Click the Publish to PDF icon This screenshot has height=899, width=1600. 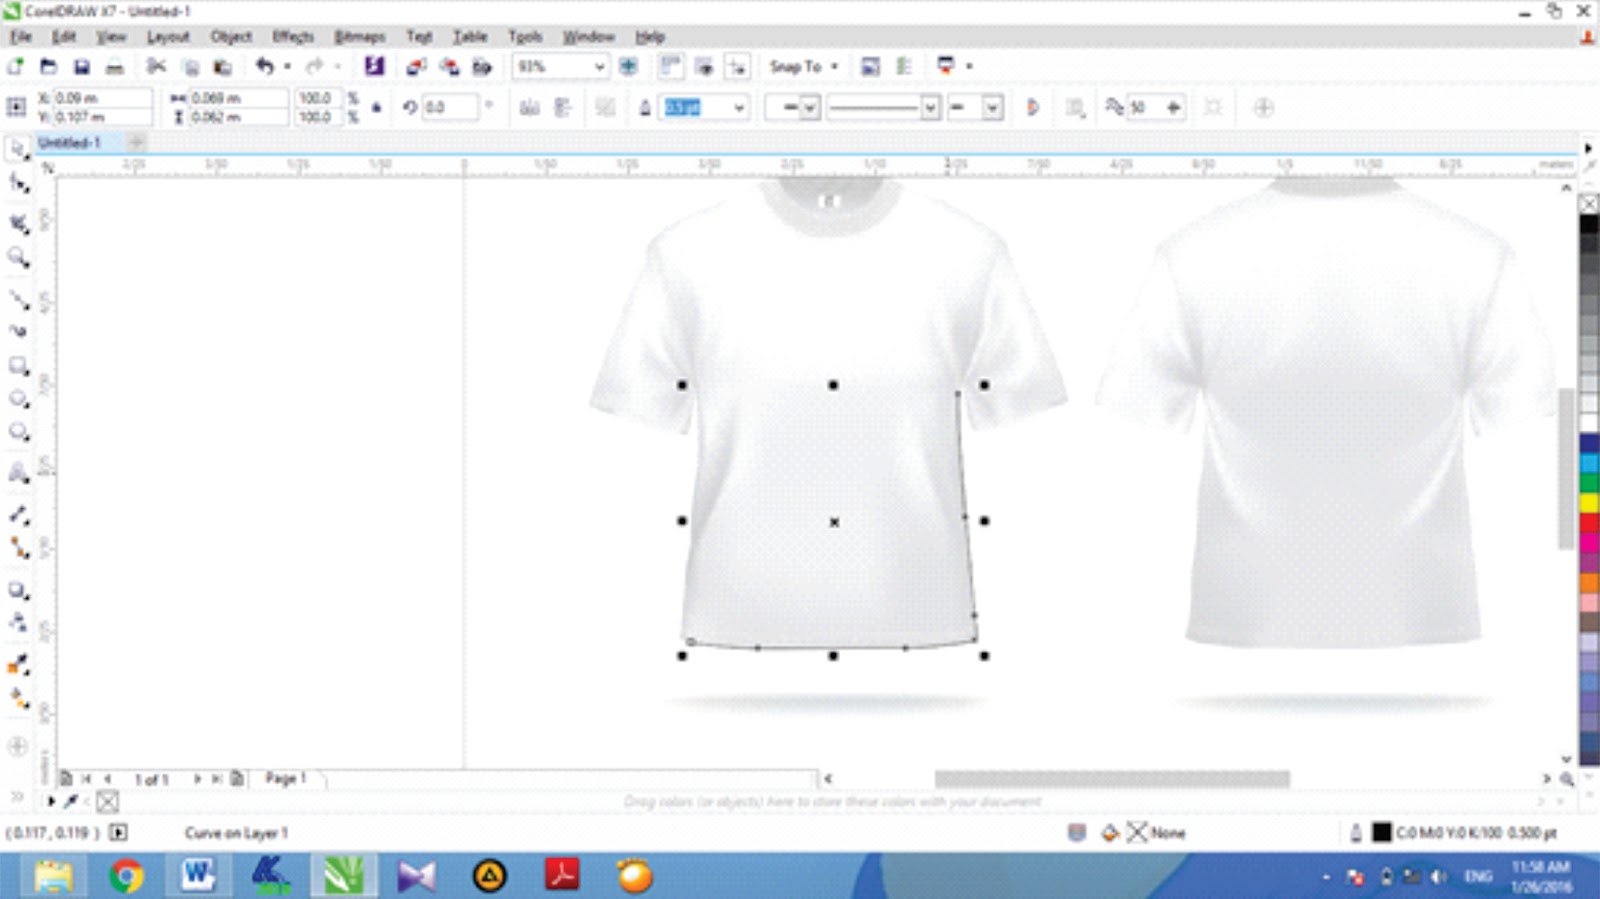point(482,66)
